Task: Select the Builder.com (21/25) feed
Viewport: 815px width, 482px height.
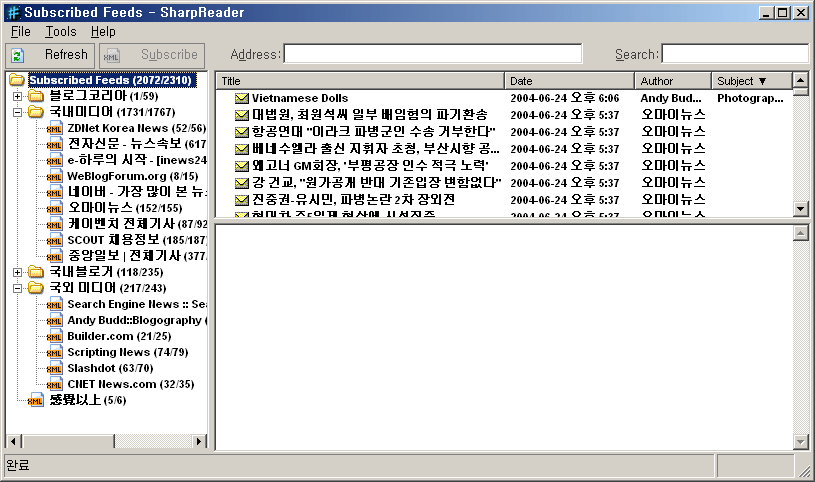Action: click(x=119, y=336)
